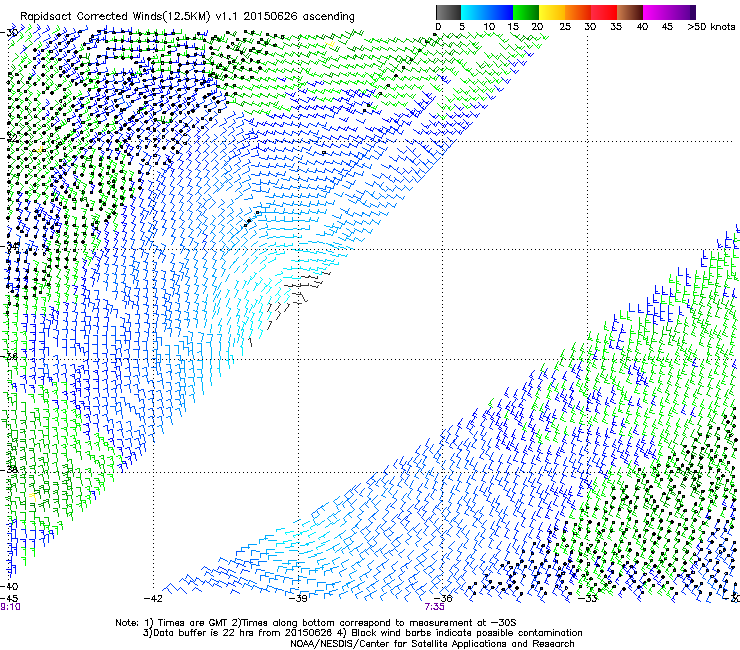
Task: Click the -45 longitude label on bottom axis
Action: click(9, 599)
